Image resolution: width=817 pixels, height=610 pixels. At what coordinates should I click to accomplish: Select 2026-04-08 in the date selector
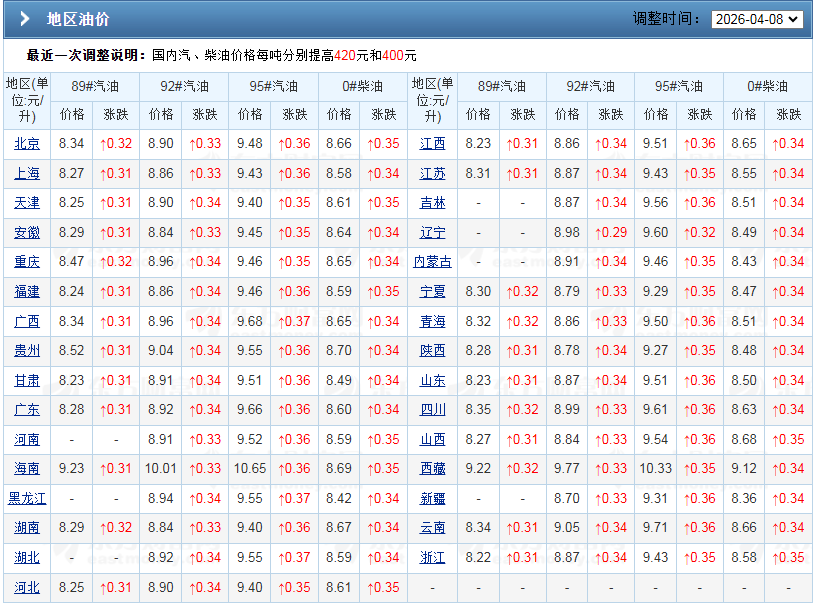[755, 17]
